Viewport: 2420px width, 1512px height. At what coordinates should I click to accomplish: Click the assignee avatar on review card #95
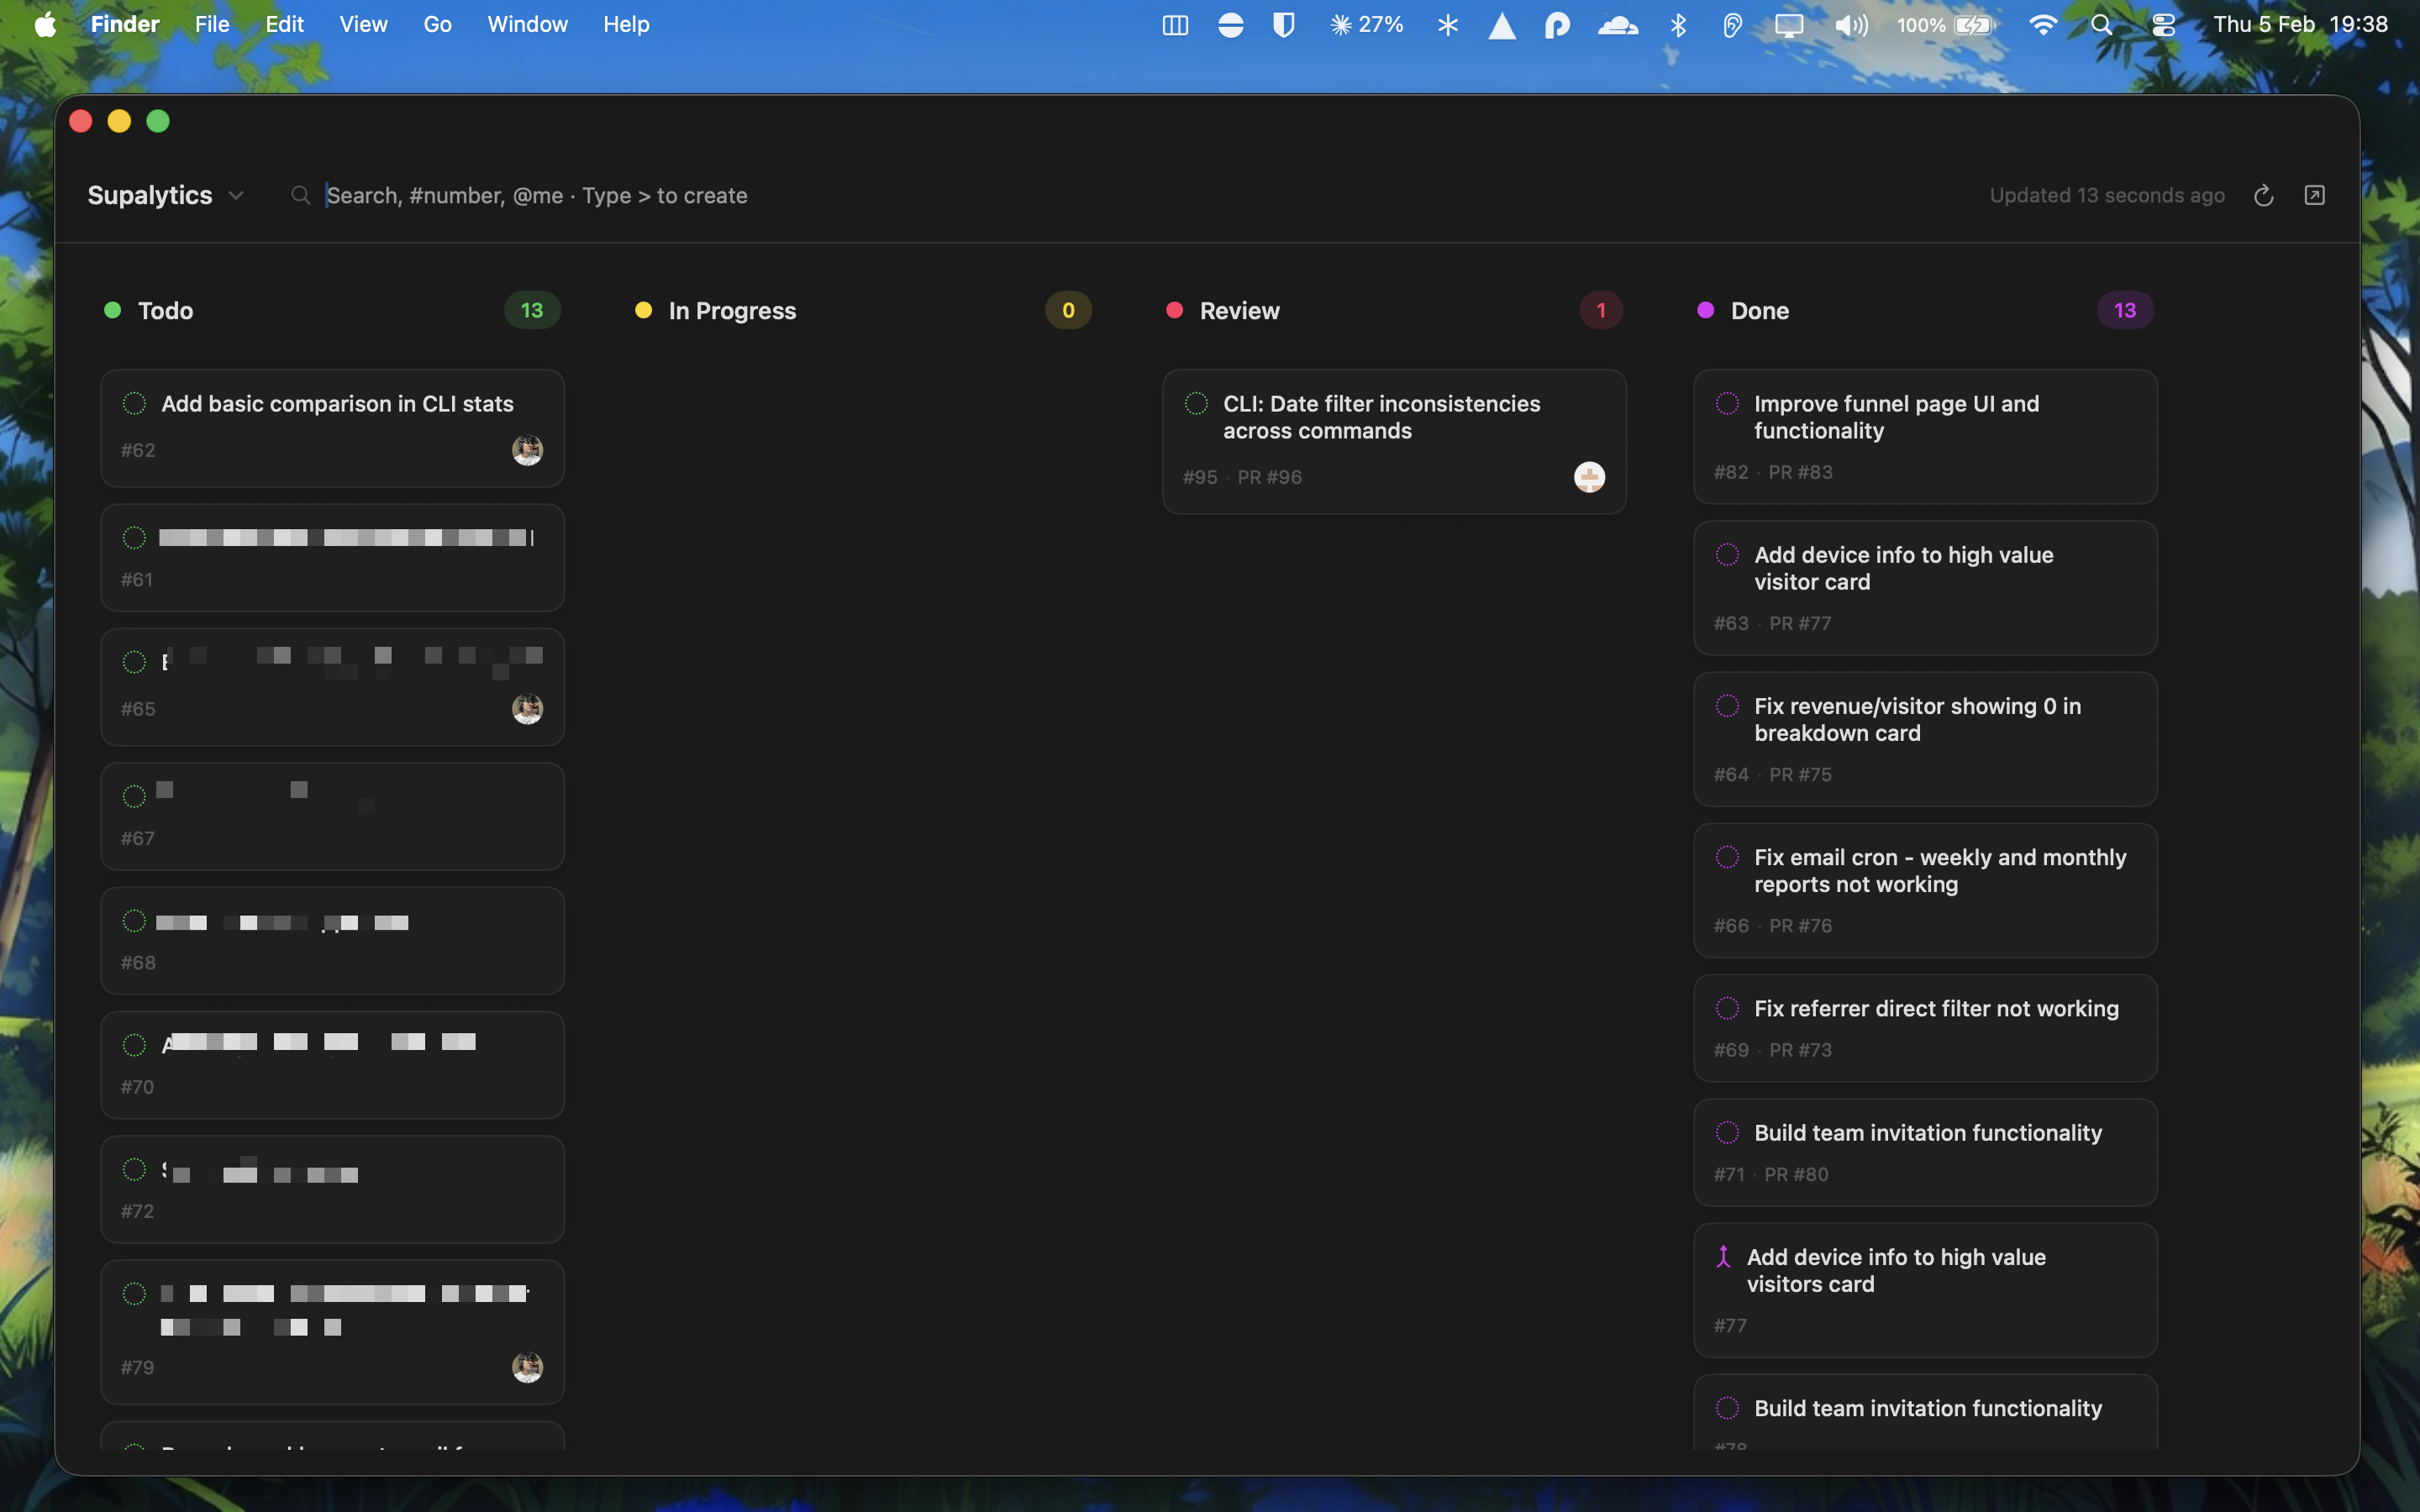coord(1589,477)
